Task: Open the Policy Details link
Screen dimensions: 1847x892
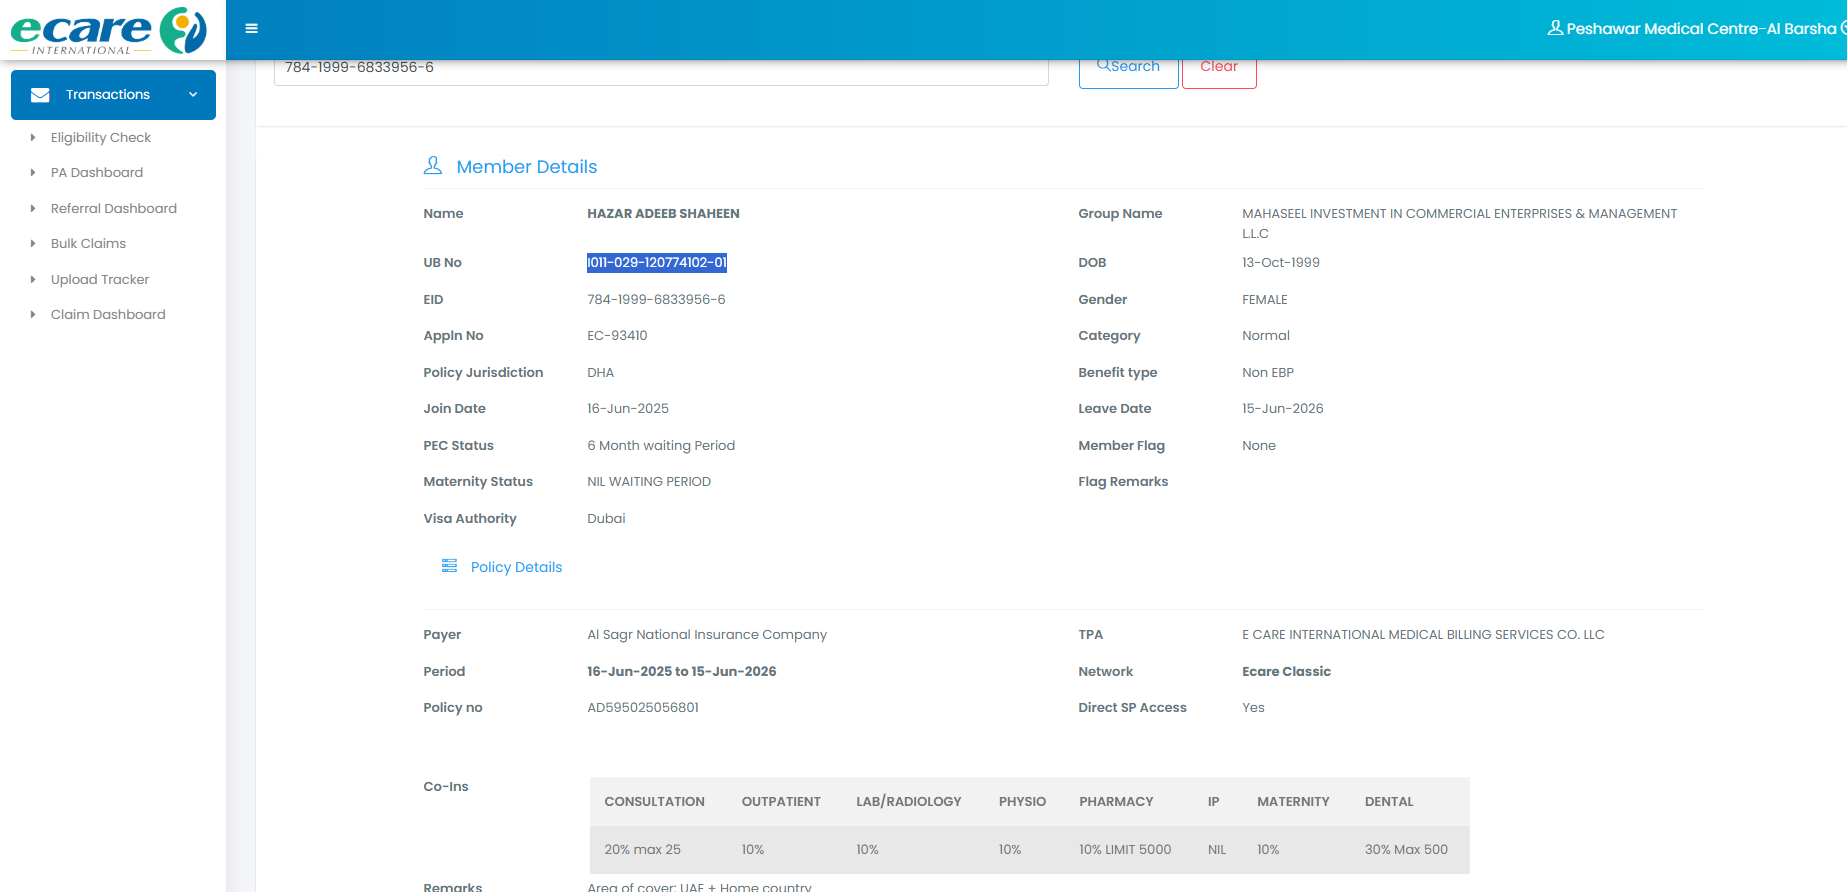Action: pos(516,567)
